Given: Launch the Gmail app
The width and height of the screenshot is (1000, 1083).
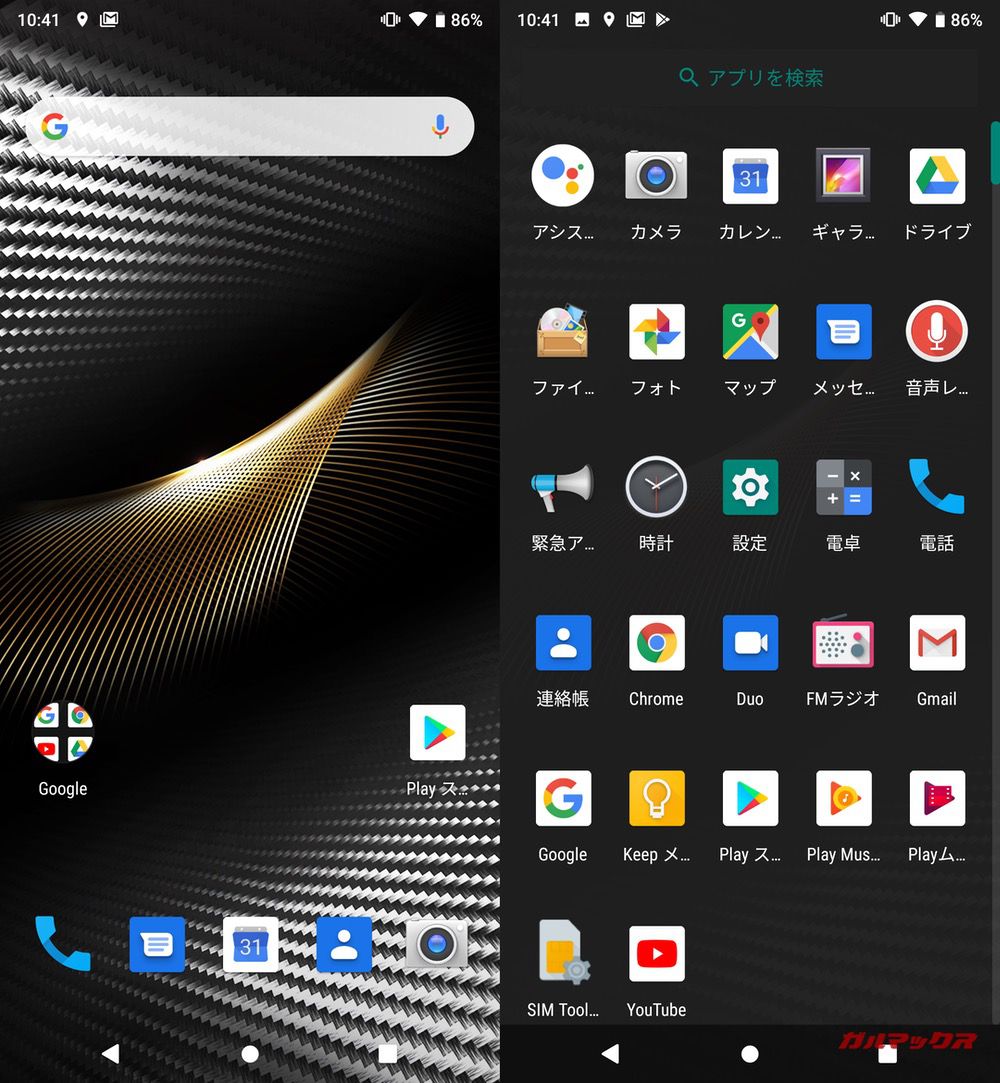Looking at the screenshot, I should (937, 643).
